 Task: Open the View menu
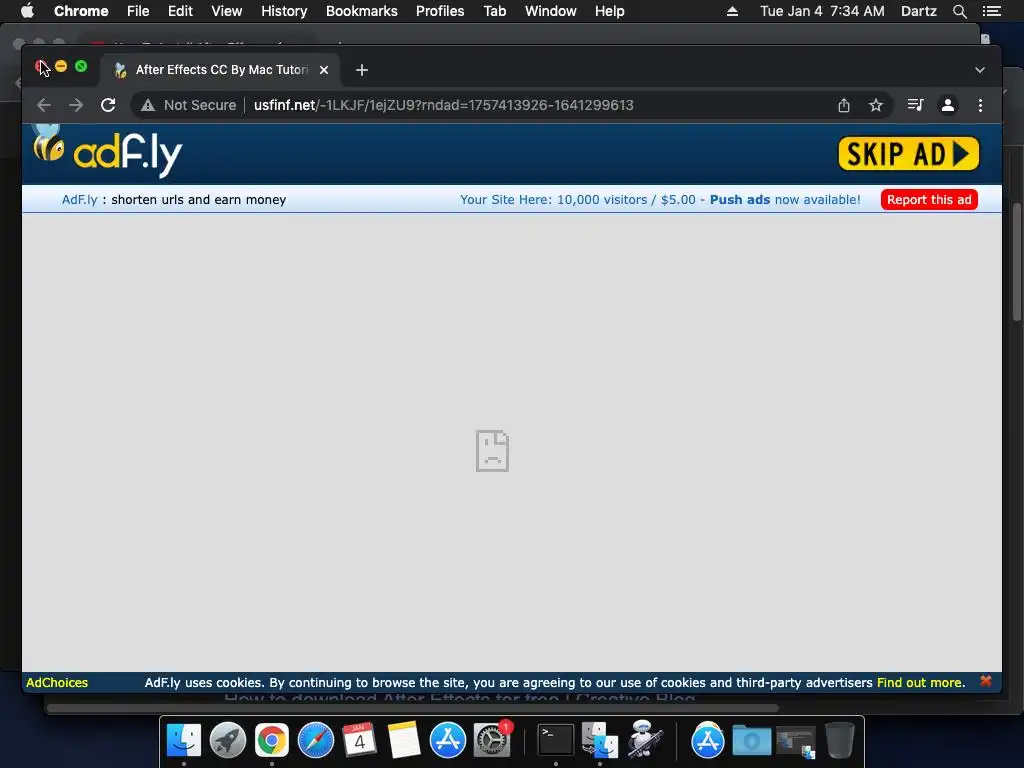click(x=227, y=11)
